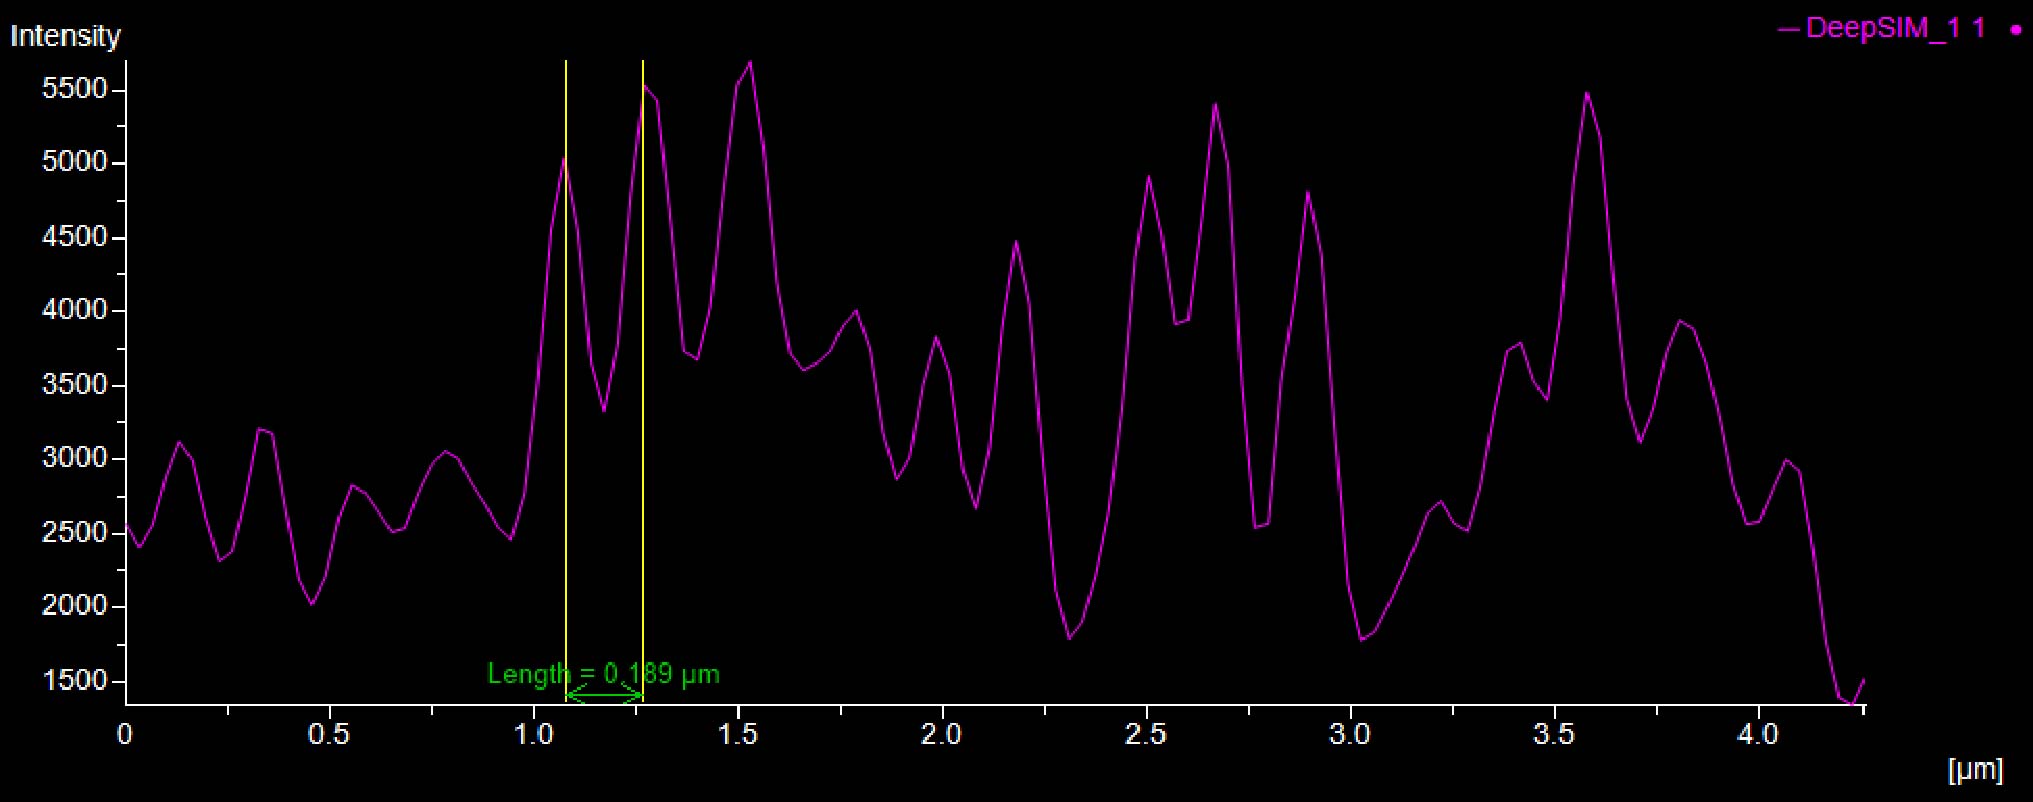Click the magenta dot beside the legend
Image resolution: width=2033 pixels, height=802 pixels.
tap(2015, 30)
